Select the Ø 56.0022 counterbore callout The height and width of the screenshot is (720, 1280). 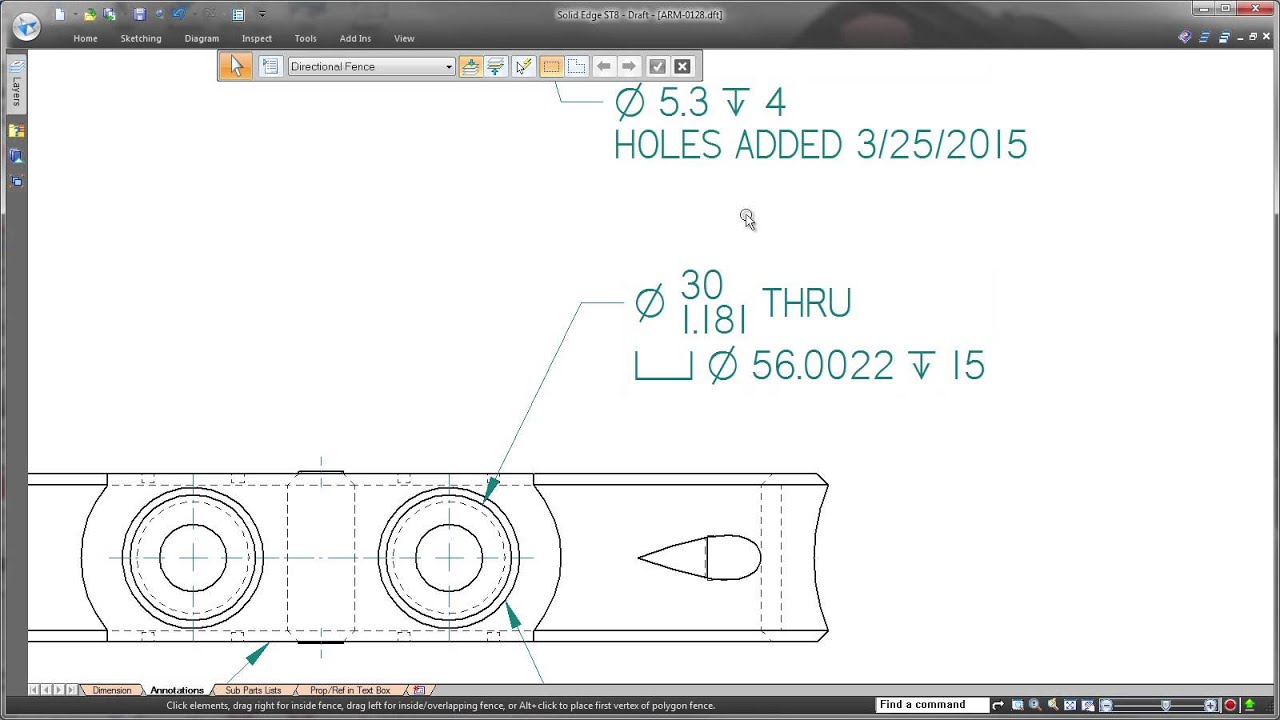810,366
